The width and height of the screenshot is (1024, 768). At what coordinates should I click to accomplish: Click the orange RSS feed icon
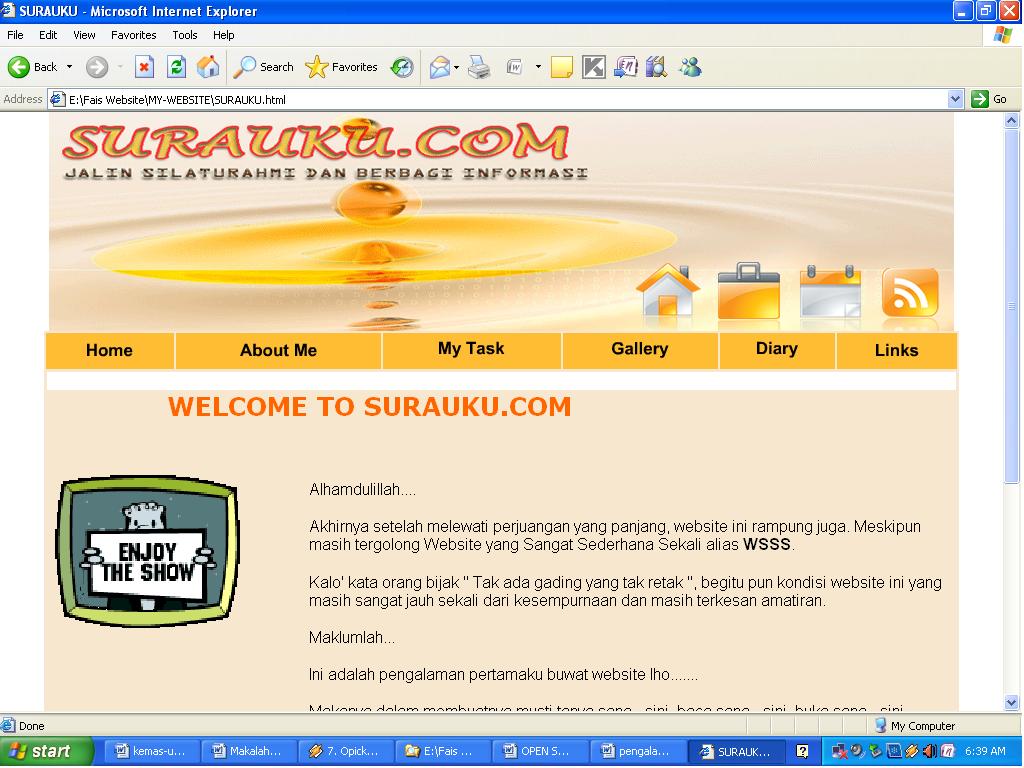(x=910, y=292)
